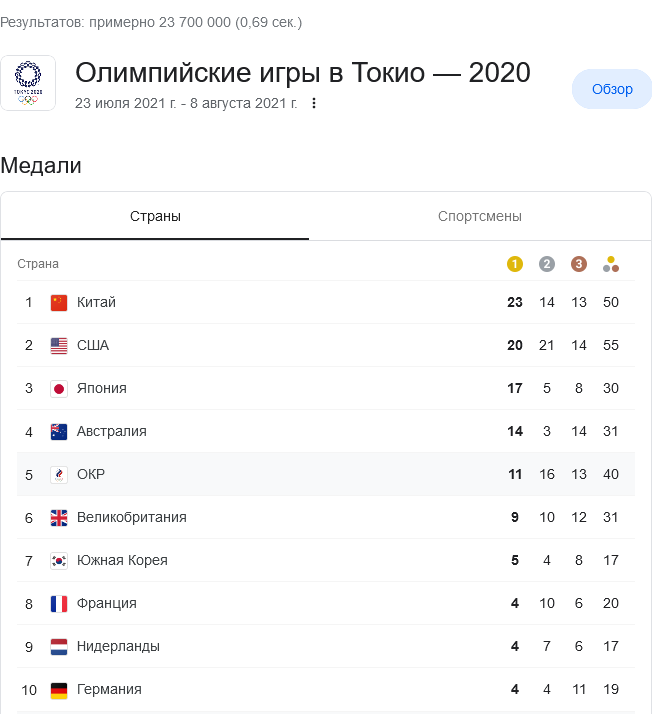Screen dimensions: 652x714
Task: Select the Страны tab
Action: click(x=155, y=216)
